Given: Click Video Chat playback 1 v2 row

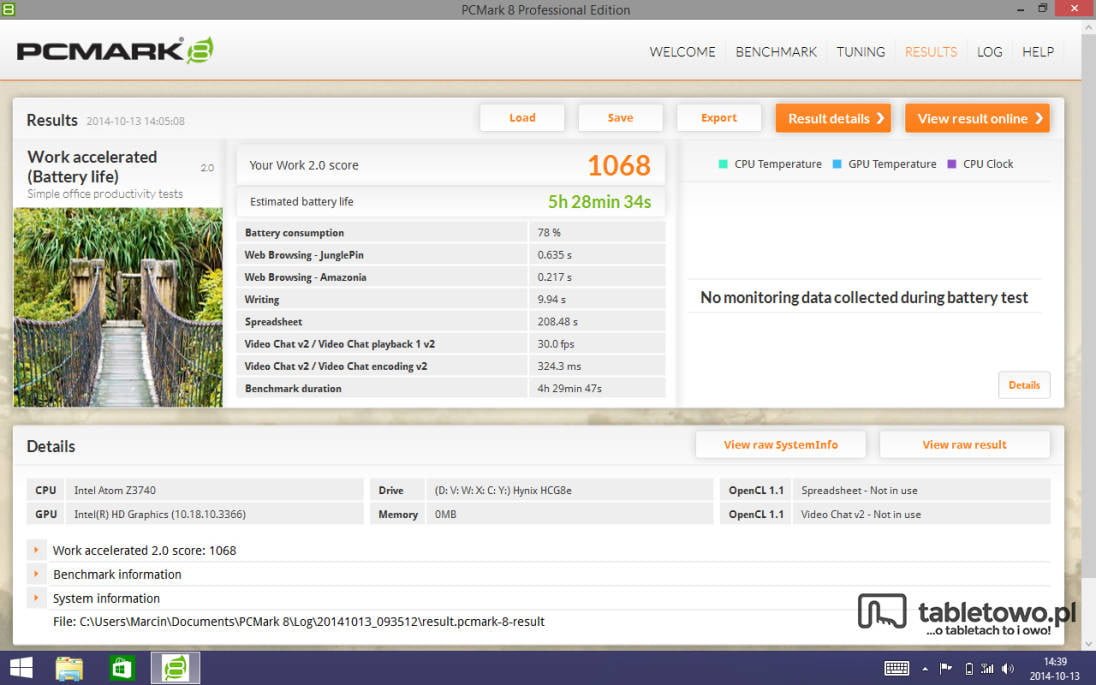Looking at the screenshot, I should [451, 344].
